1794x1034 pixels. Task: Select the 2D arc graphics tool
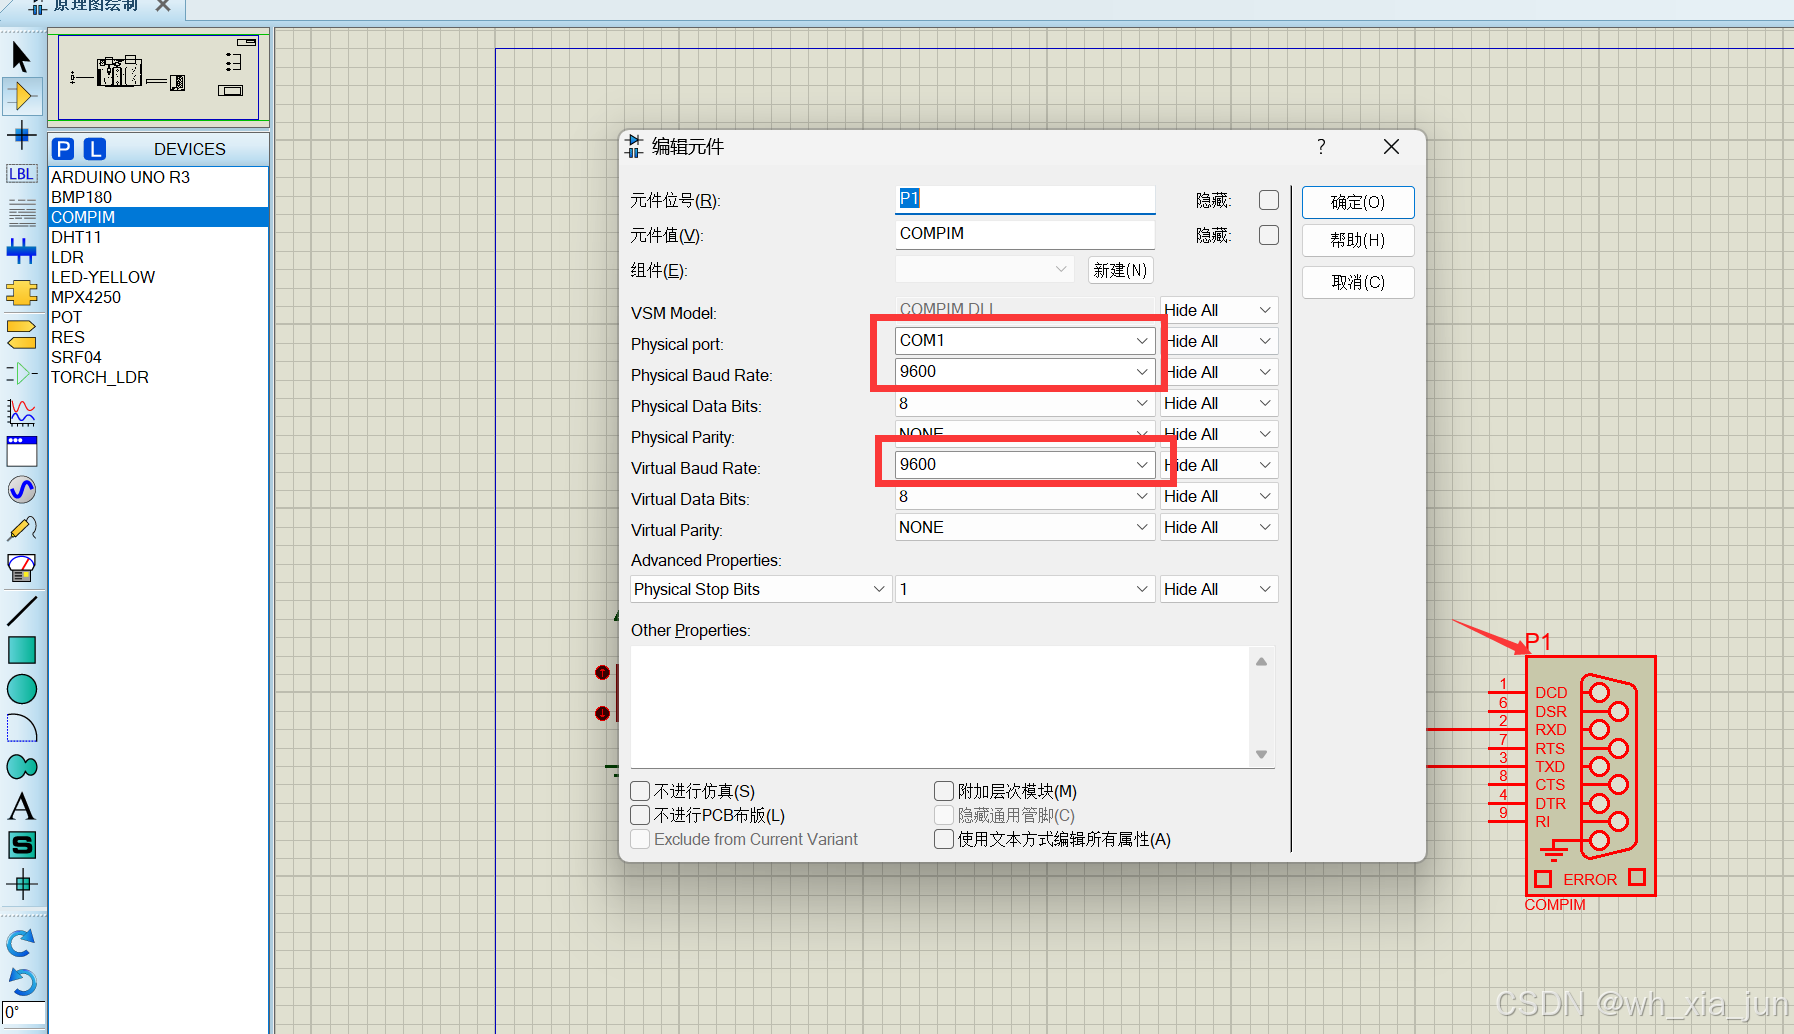point(21,728)
